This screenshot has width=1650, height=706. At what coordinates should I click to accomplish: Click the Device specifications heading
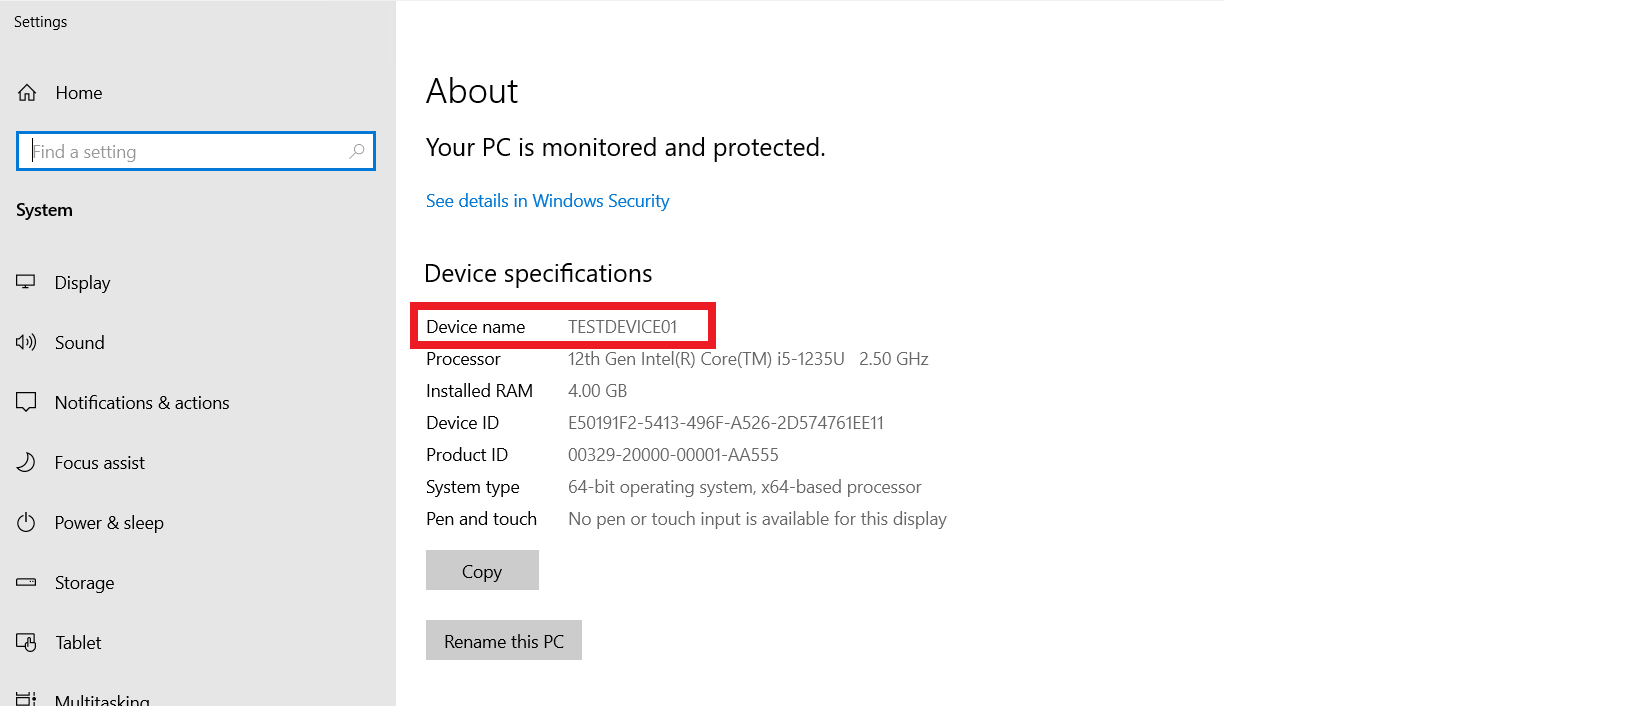coord(538,272)
